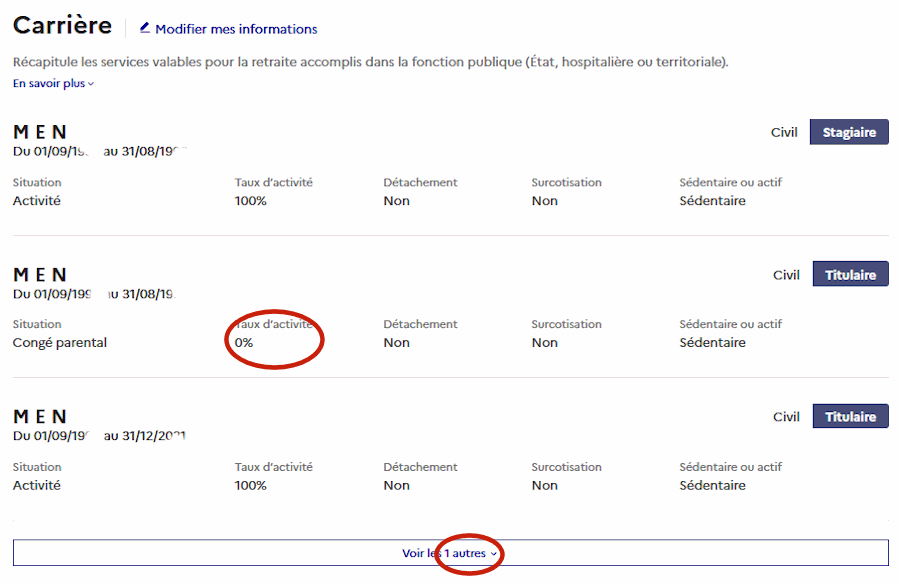The image size is (900, 585).
Task: Click the Sédentaire value in the first entry
Action: [712, 201]
